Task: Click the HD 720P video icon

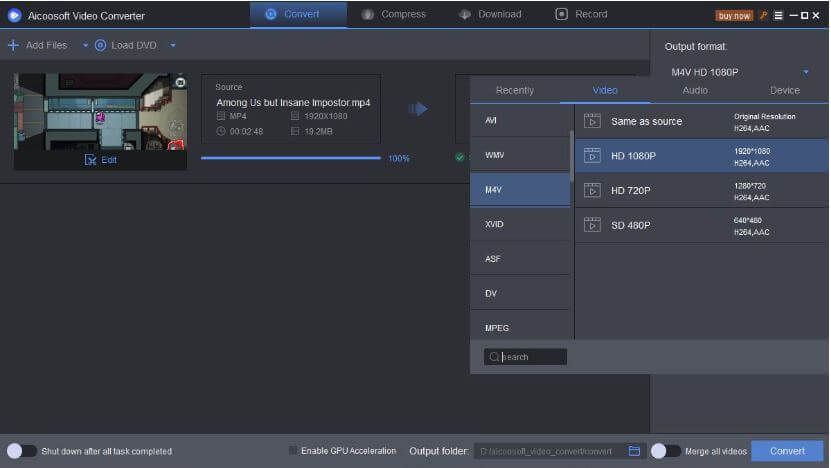Action: (592, 190)
